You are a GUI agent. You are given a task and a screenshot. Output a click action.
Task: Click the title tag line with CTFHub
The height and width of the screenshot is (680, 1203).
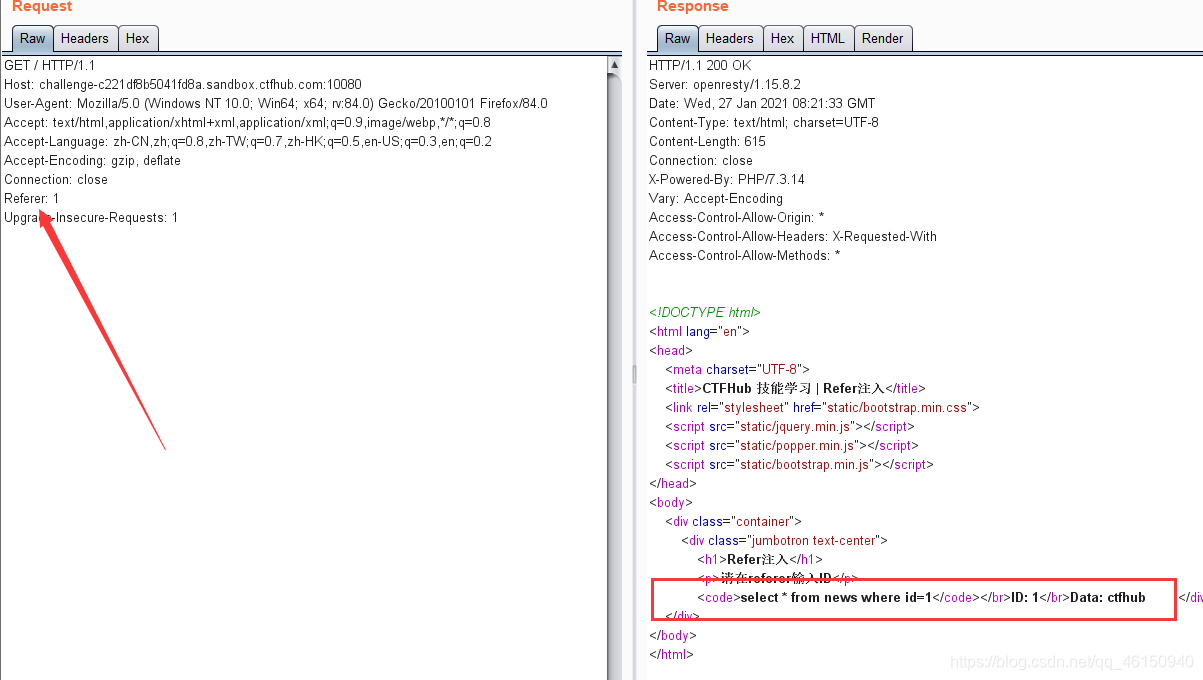tap(795, 389)
